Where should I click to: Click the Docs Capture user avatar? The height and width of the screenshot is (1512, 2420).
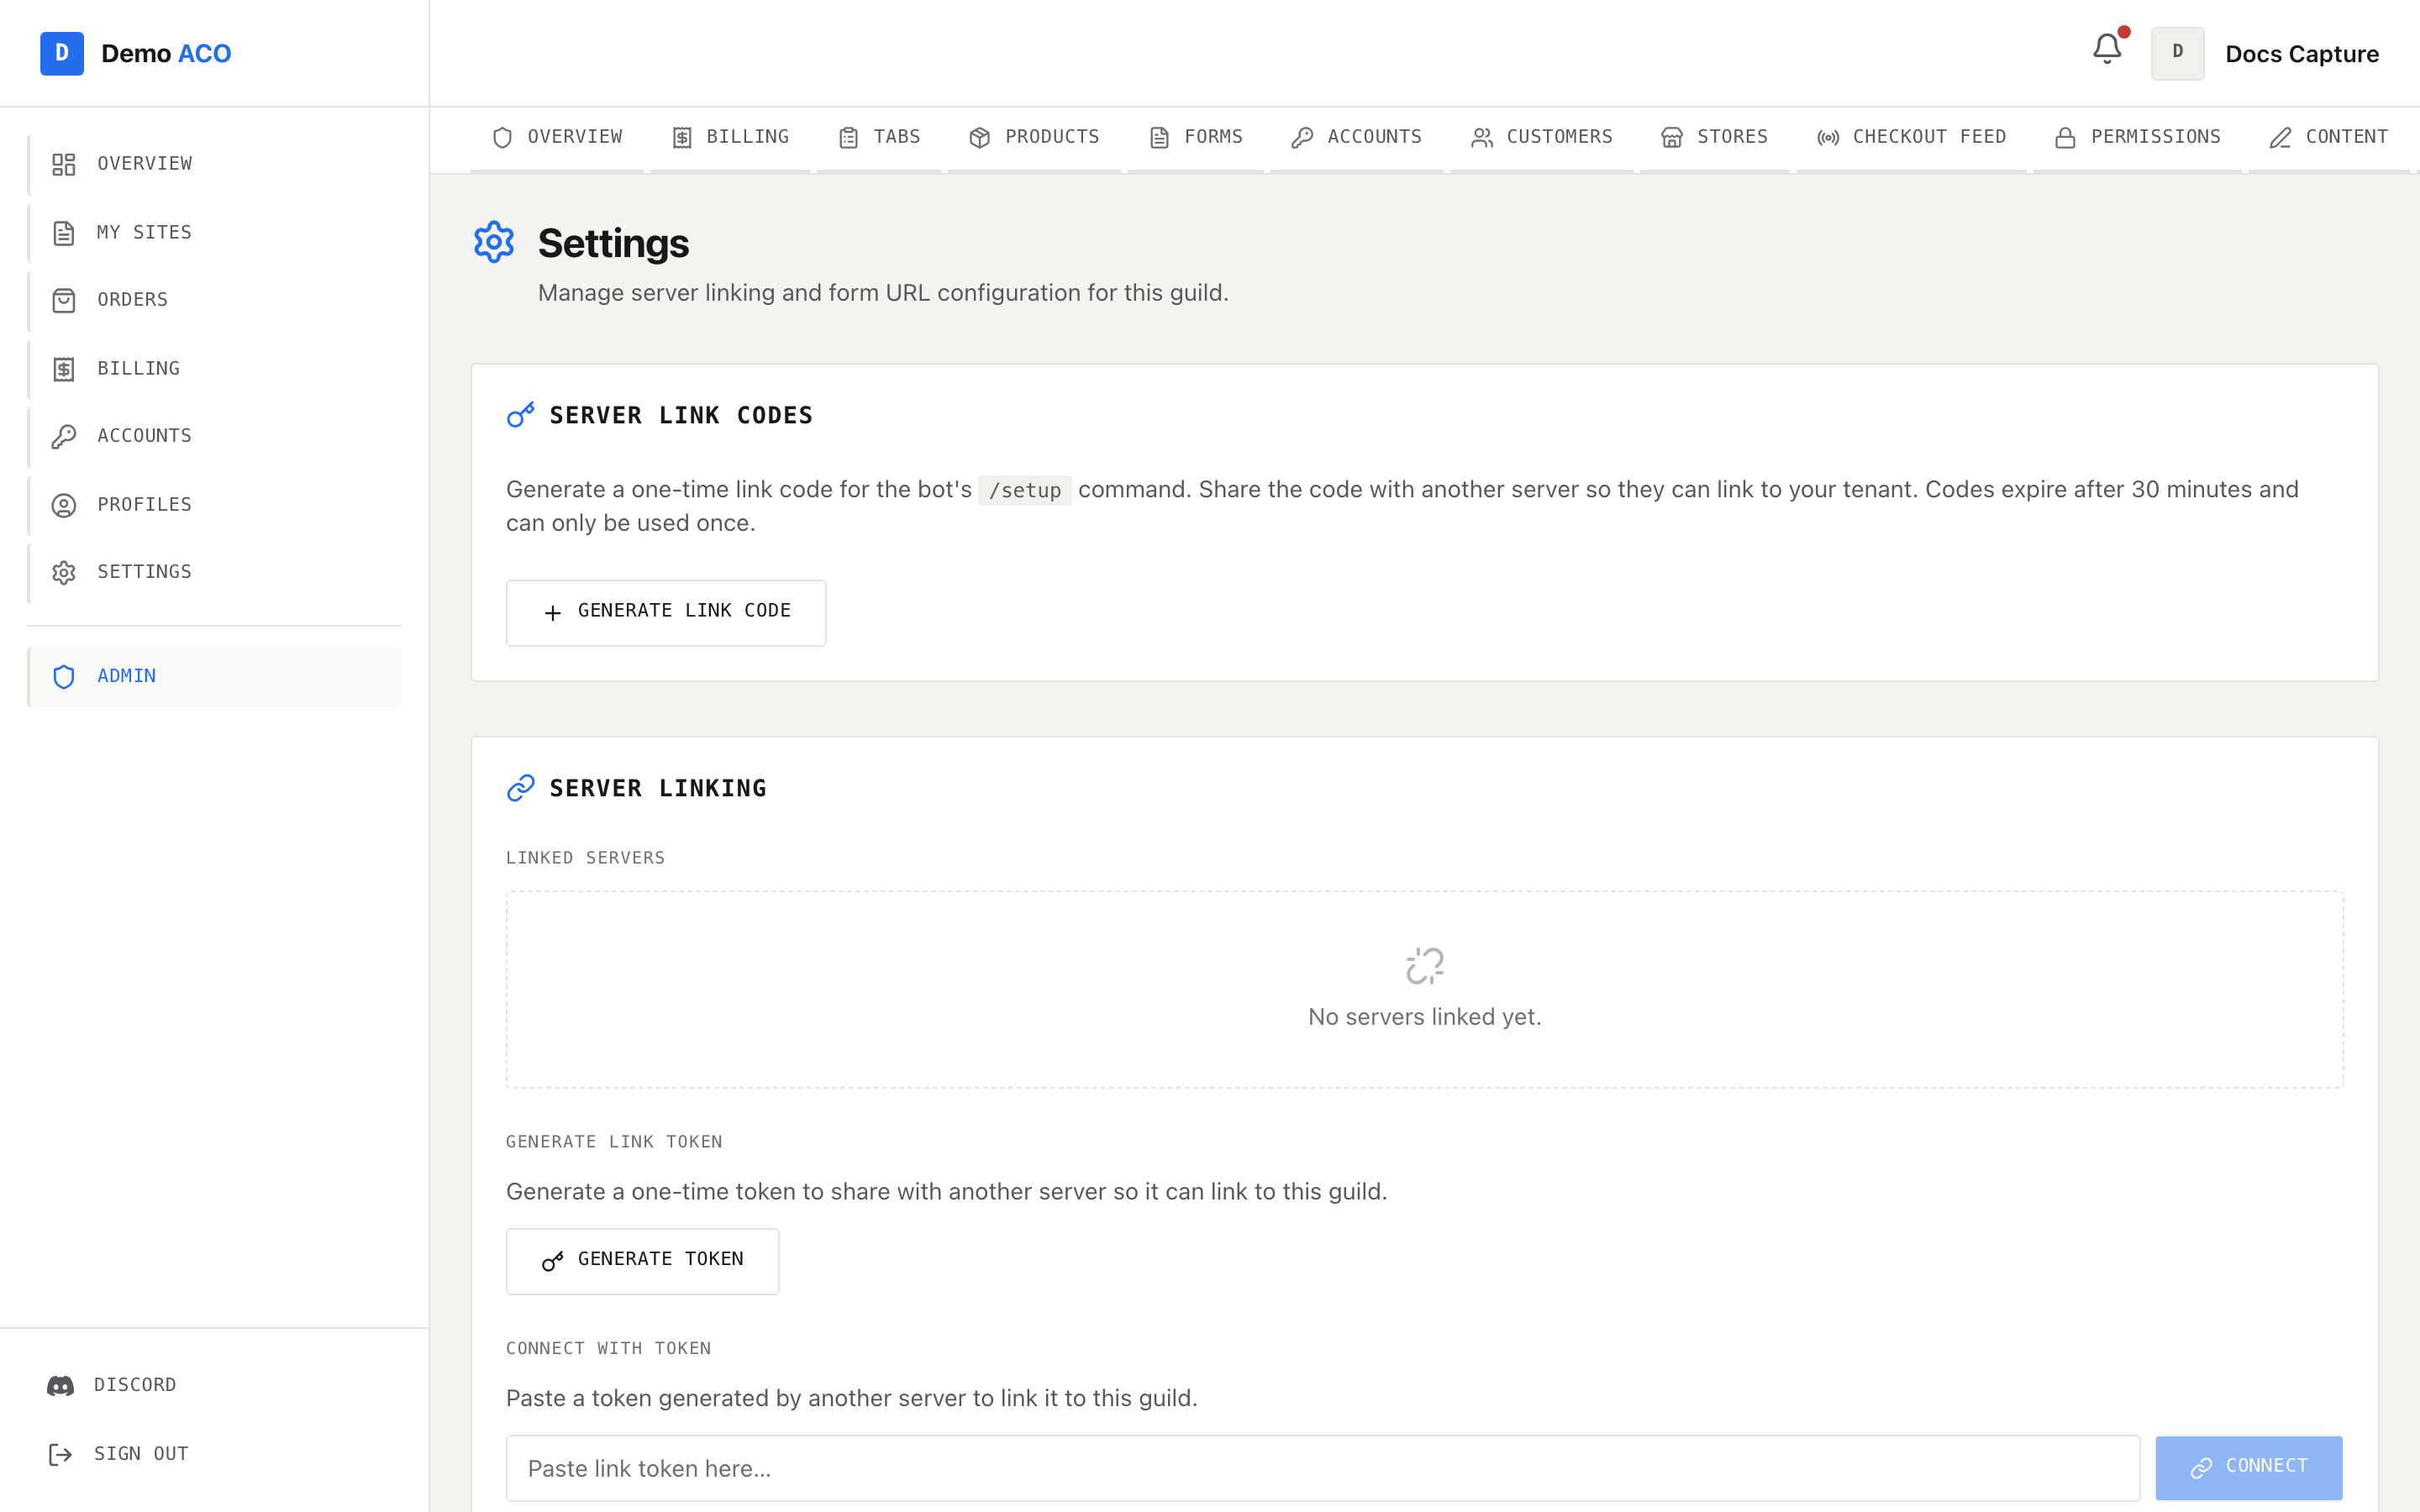click(x=2177, y=53)
